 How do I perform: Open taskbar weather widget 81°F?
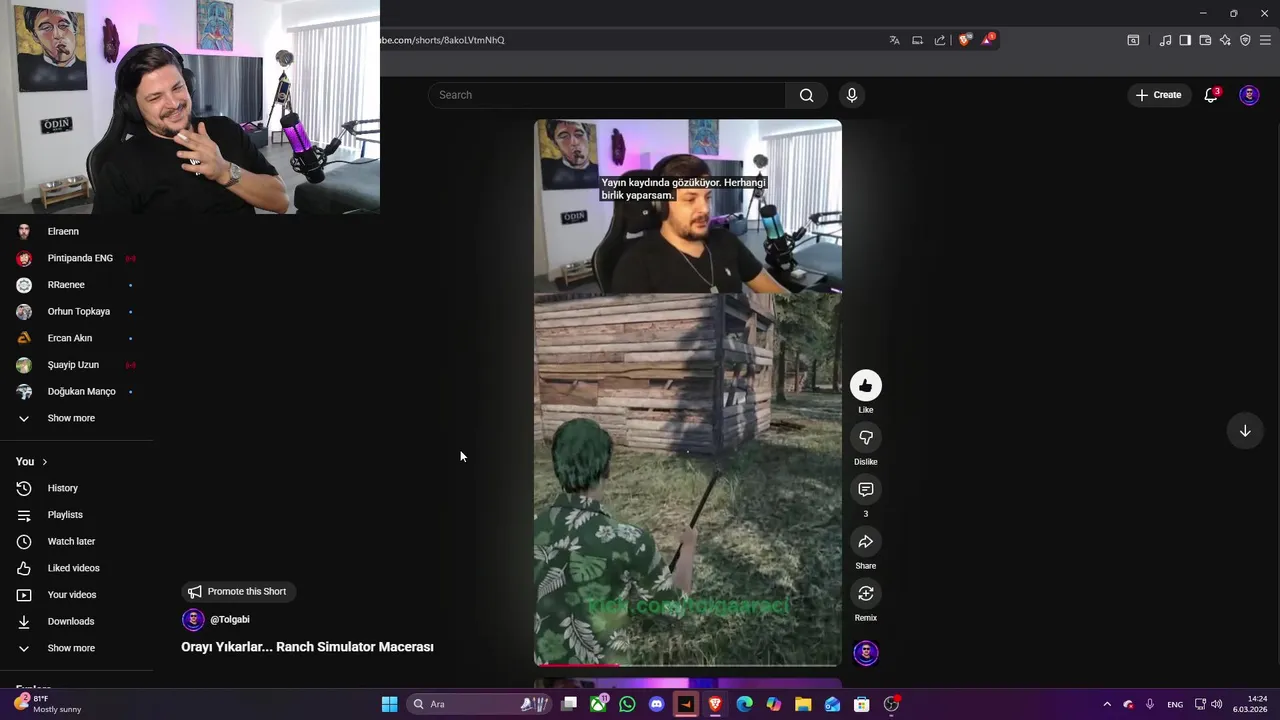click(47, 704)
